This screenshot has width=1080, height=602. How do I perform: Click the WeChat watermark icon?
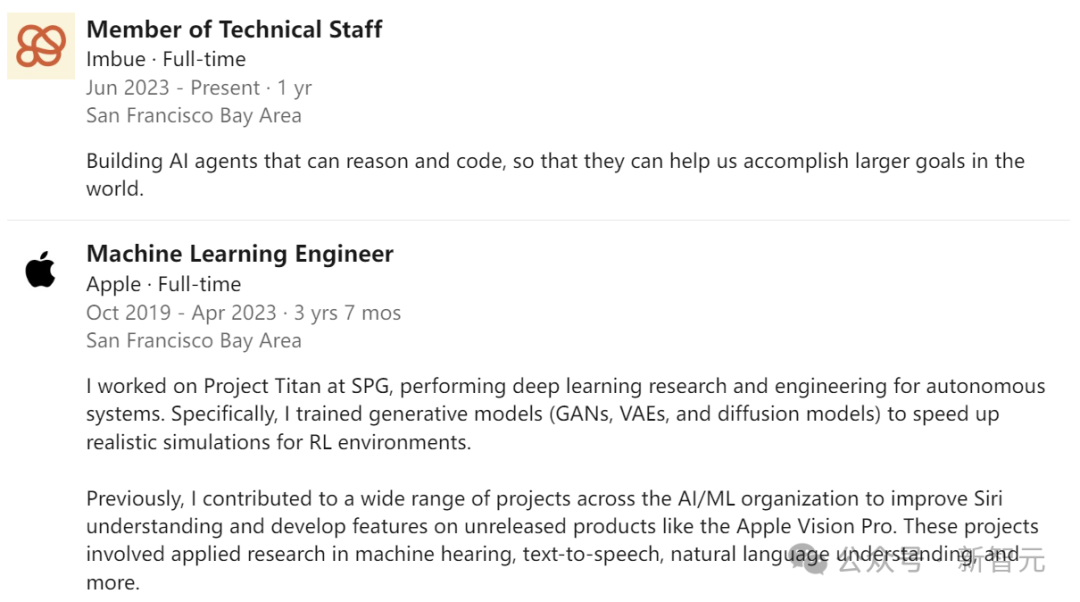[x=810, y=562]
